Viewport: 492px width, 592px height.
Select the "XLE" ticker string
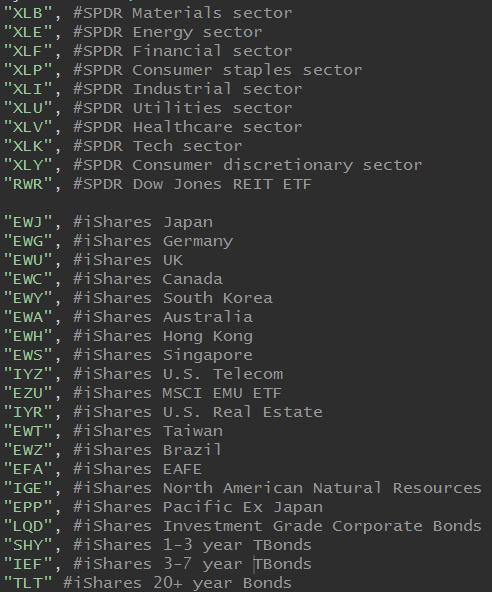(28, 32)
